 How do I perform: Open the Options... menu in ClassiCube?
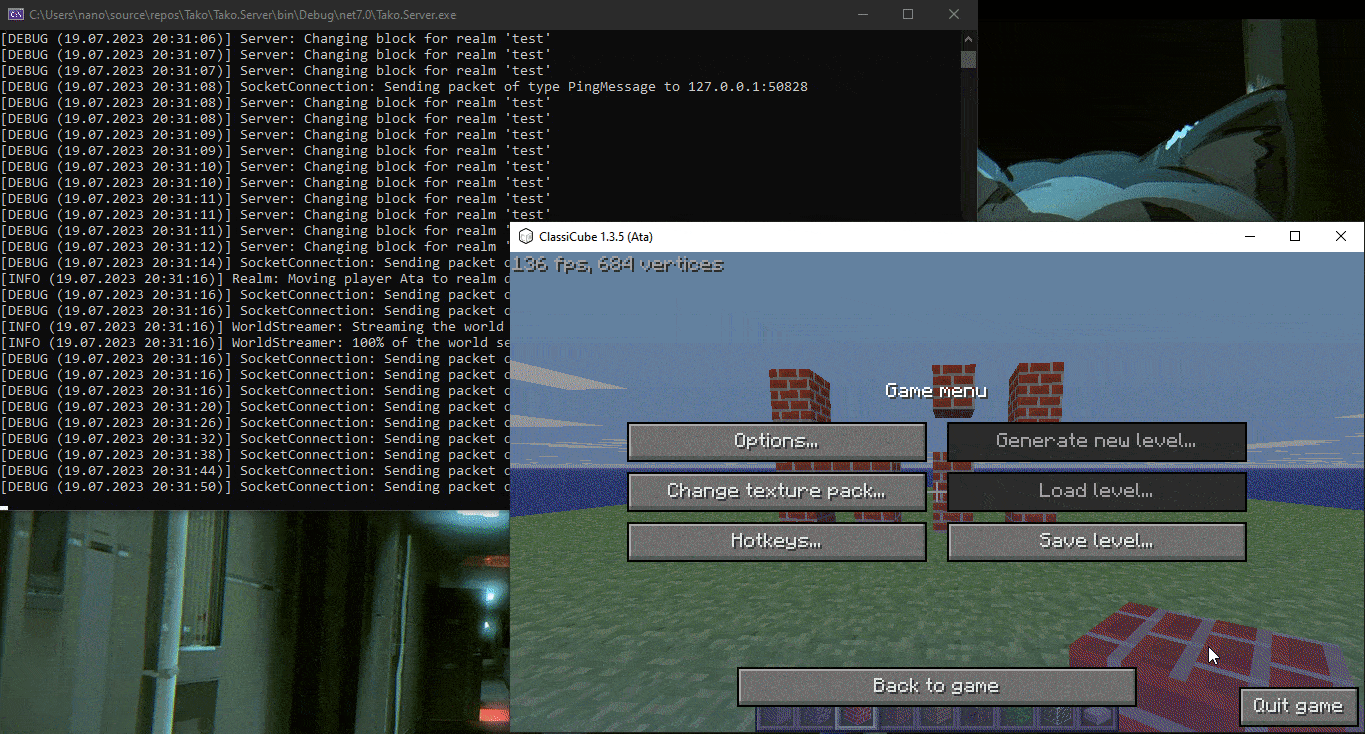(777, 441)
